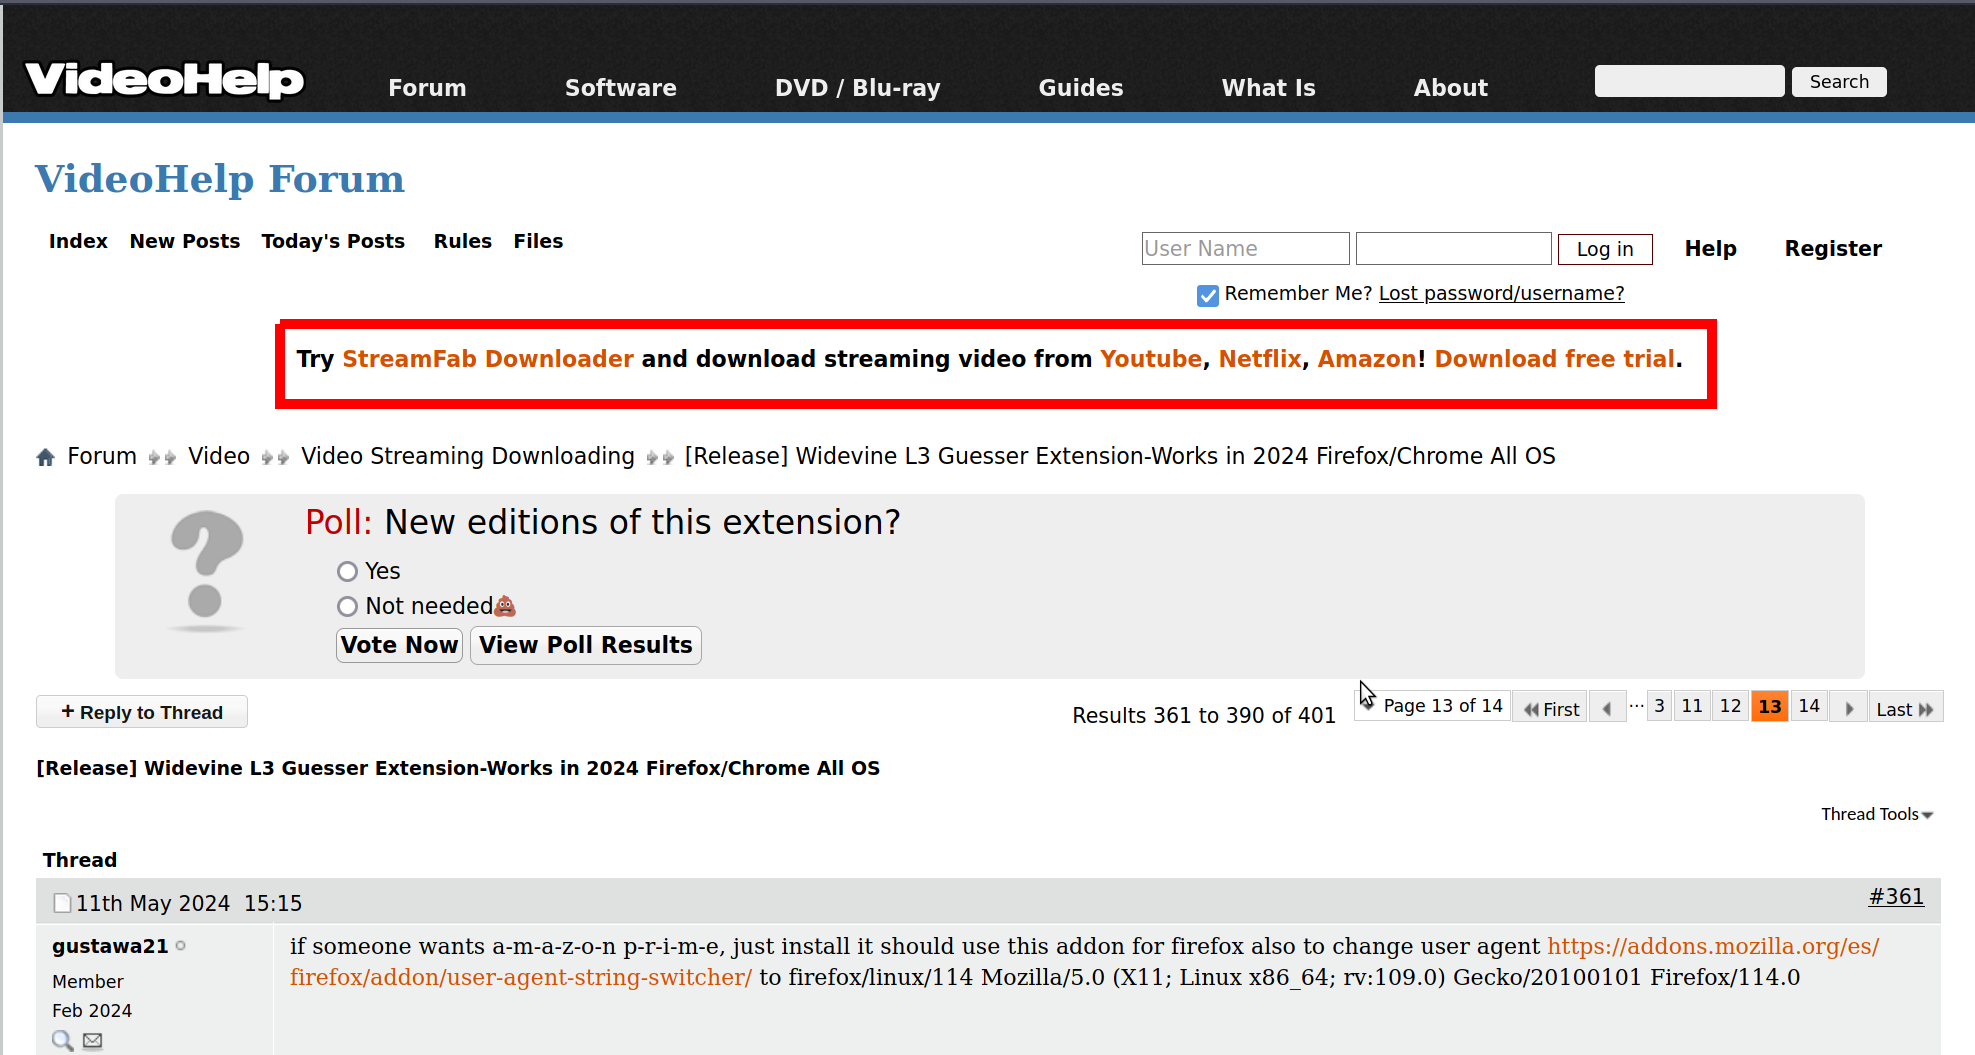This screenshot has height=1055, width=1975.
Task: Select the Not needed poll option
Action: 347,606
